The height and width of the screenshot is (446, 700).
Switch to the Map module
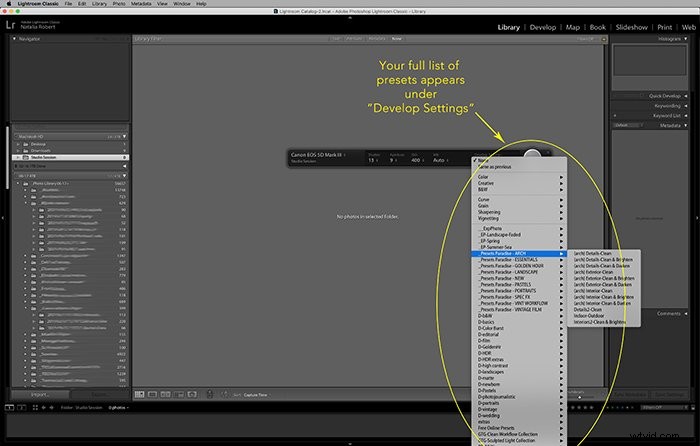point(573,27)
